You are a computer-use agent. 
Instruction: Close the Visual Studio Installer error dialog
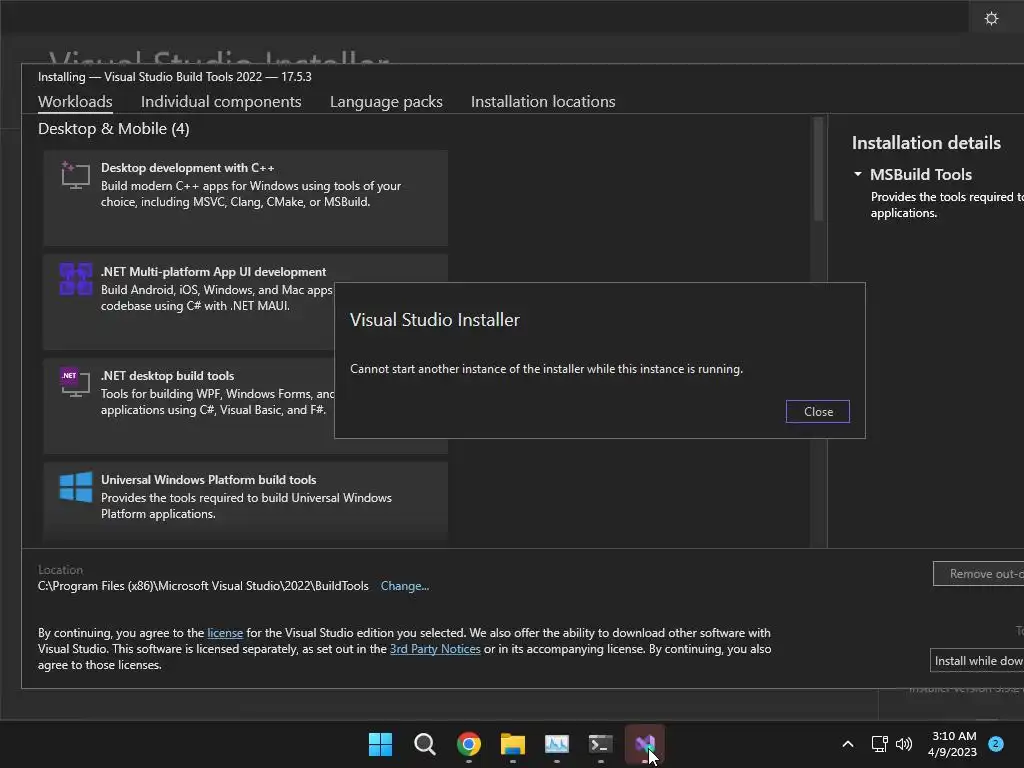818,411
